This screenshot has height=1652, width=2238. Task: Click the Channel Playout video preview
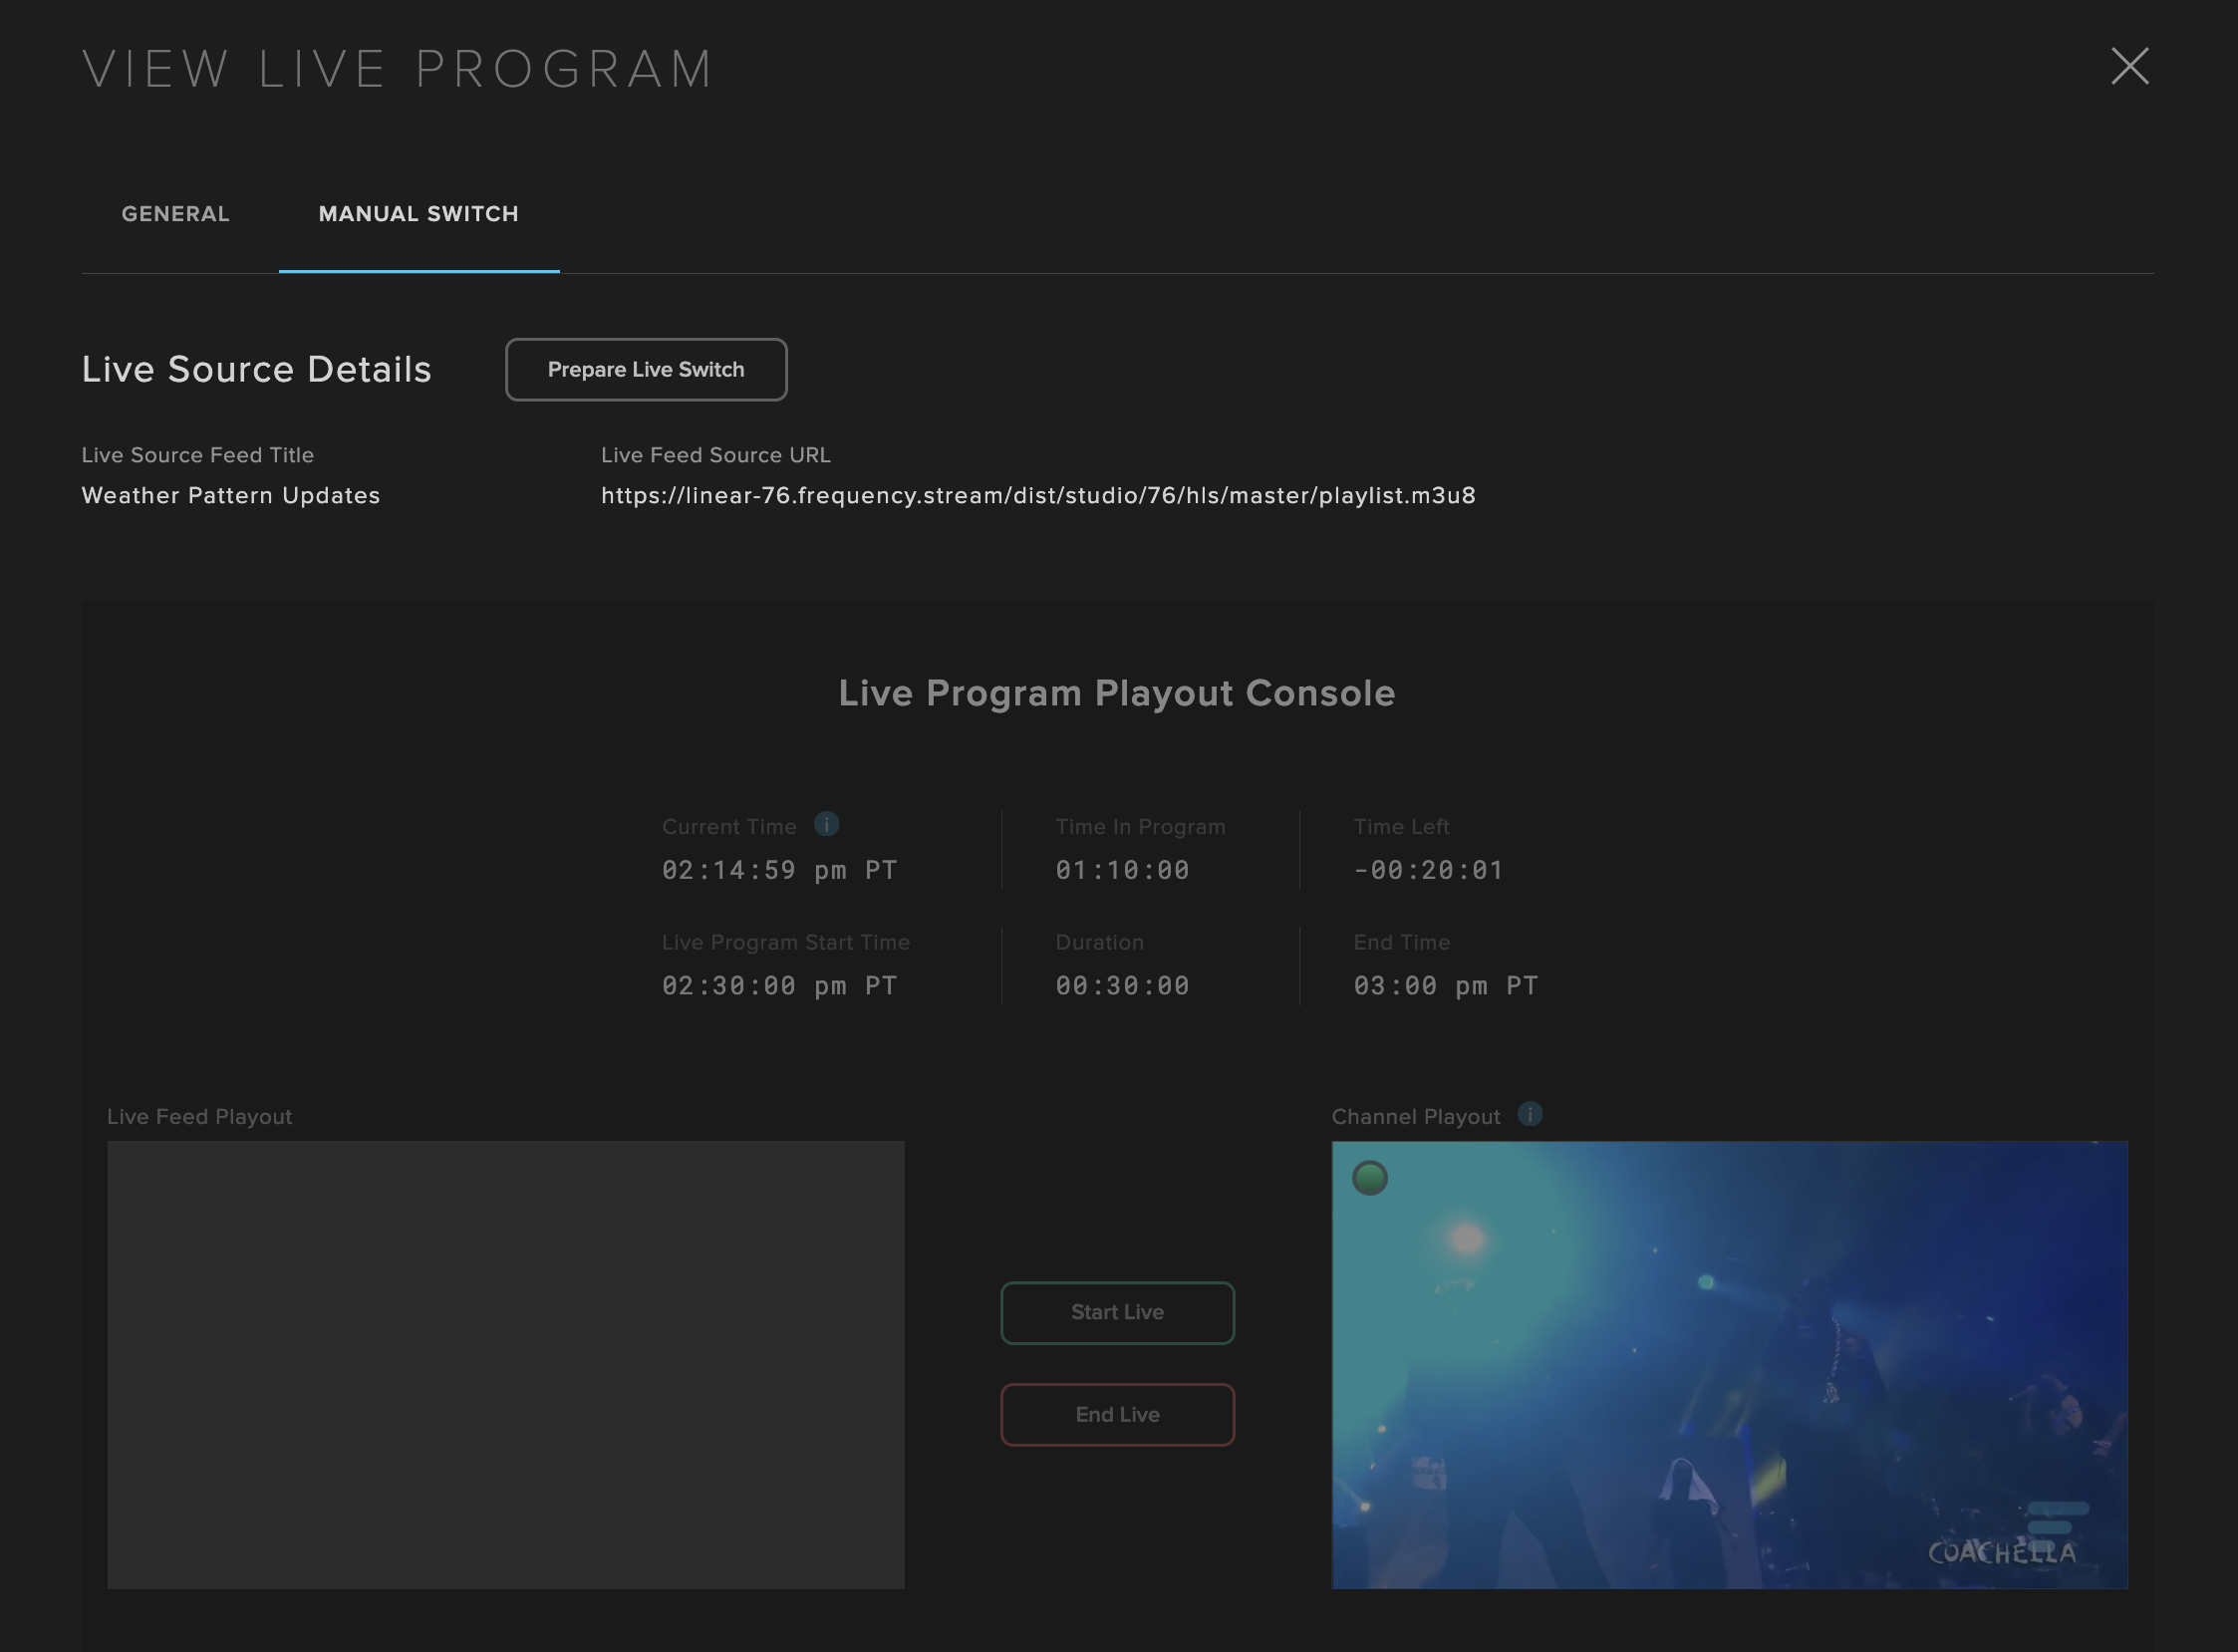click(x=1729, y=1364)
